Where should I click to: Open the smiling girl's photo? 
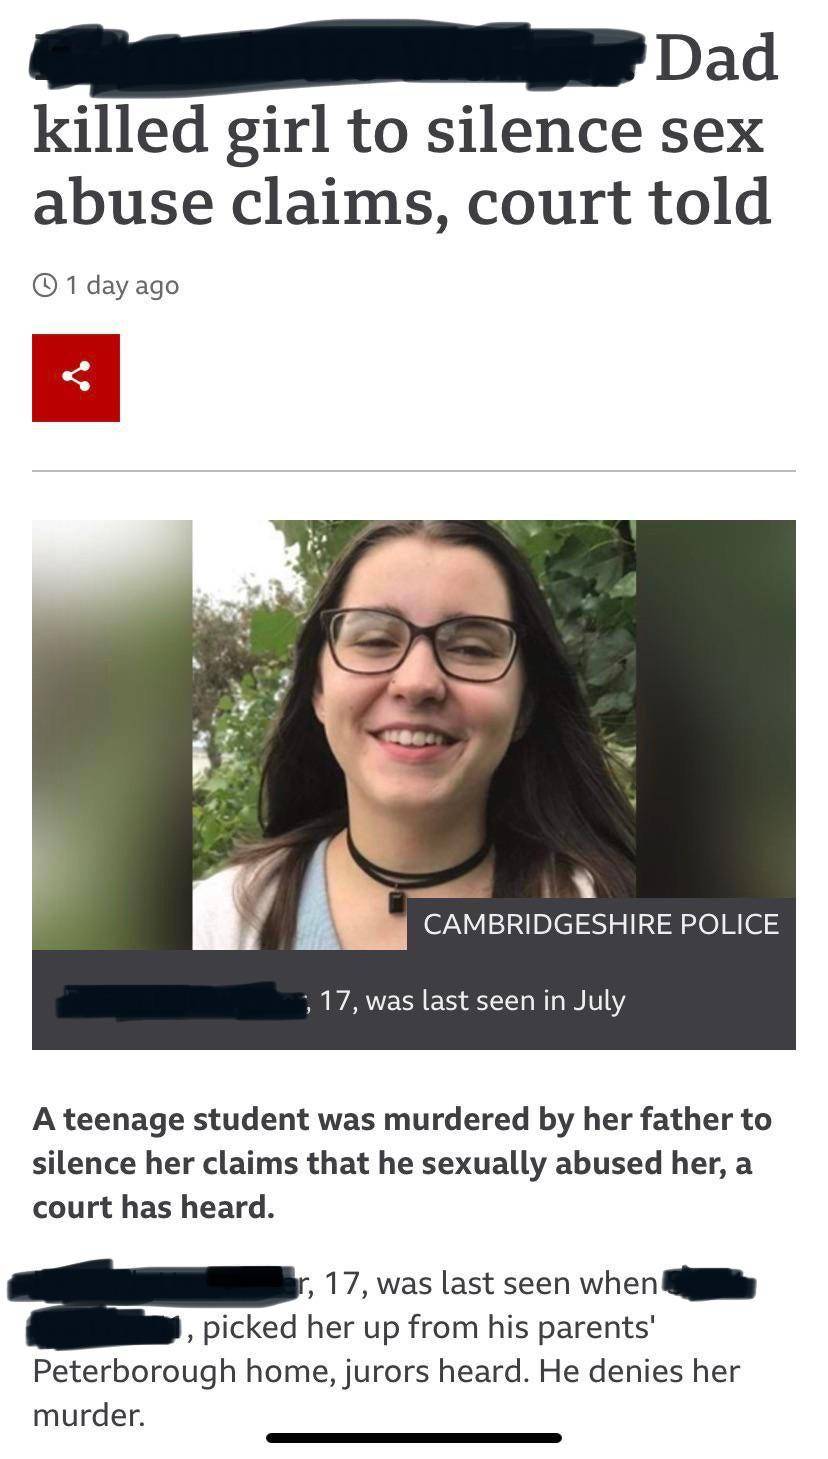coord(414,734)
